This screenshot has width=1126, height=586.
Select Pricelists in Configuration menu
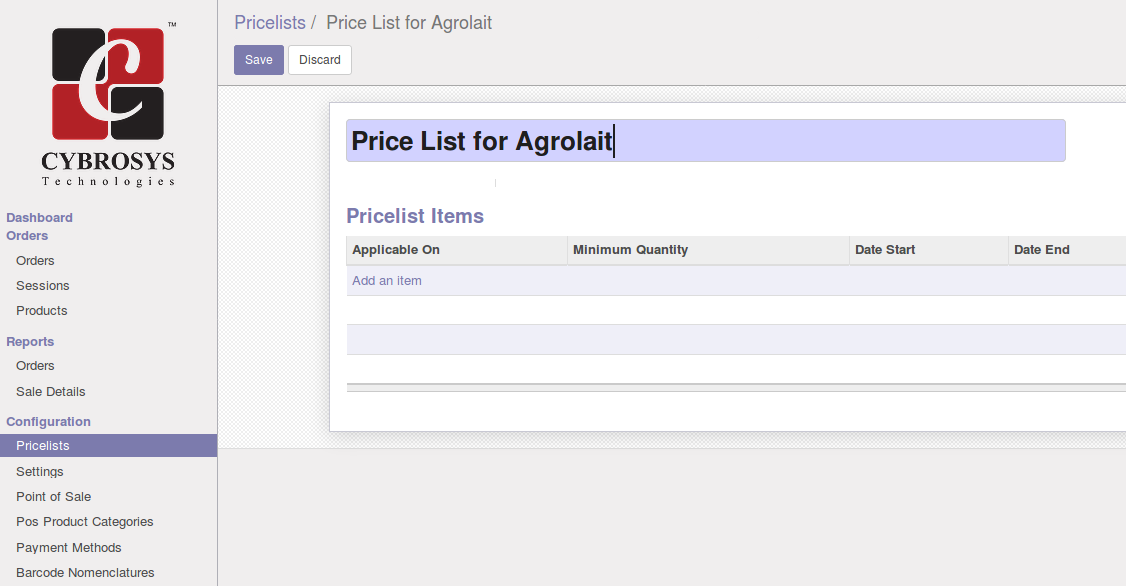(43, 446)
